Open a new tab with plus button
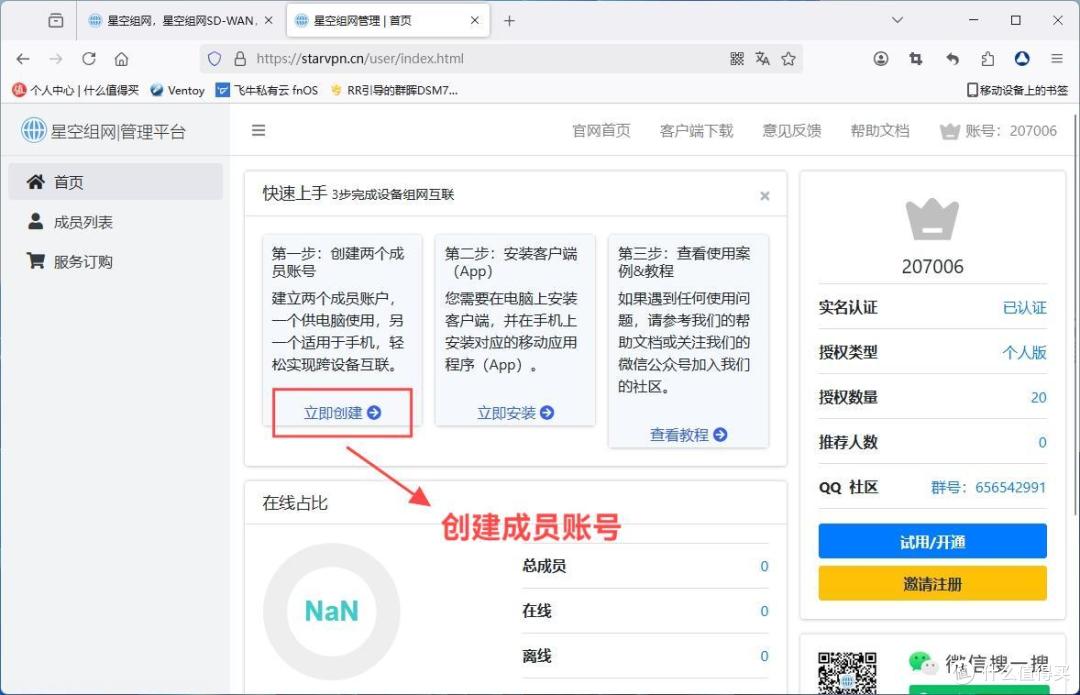 tap(509, 21)
